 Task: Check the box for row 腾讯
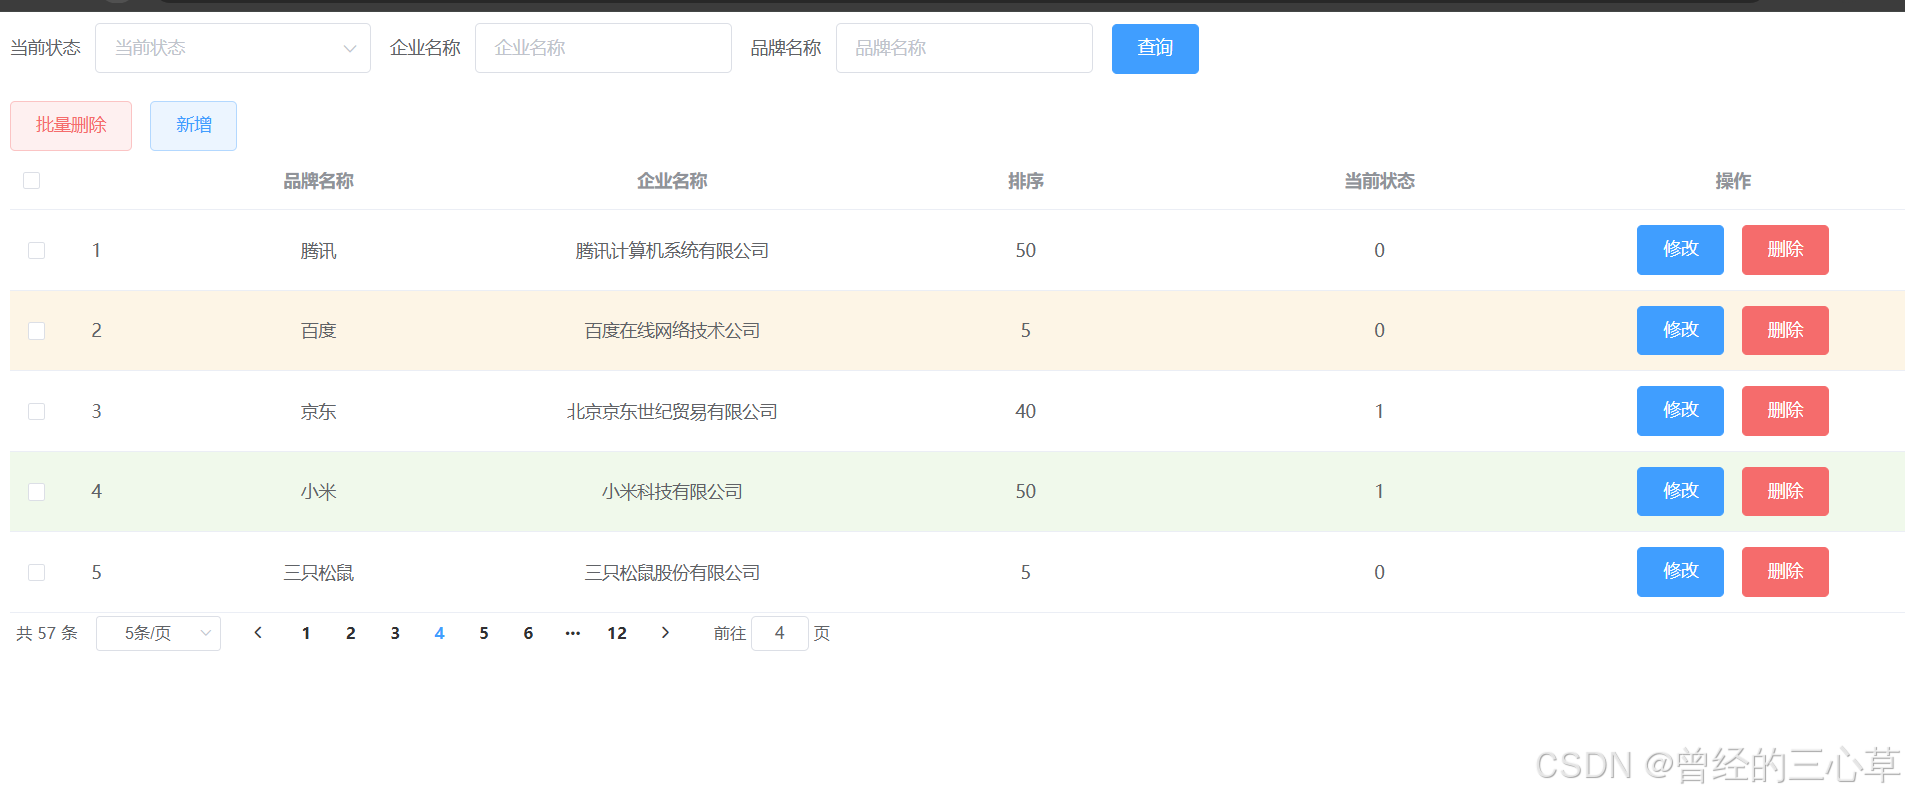click(x=37, y=250)
